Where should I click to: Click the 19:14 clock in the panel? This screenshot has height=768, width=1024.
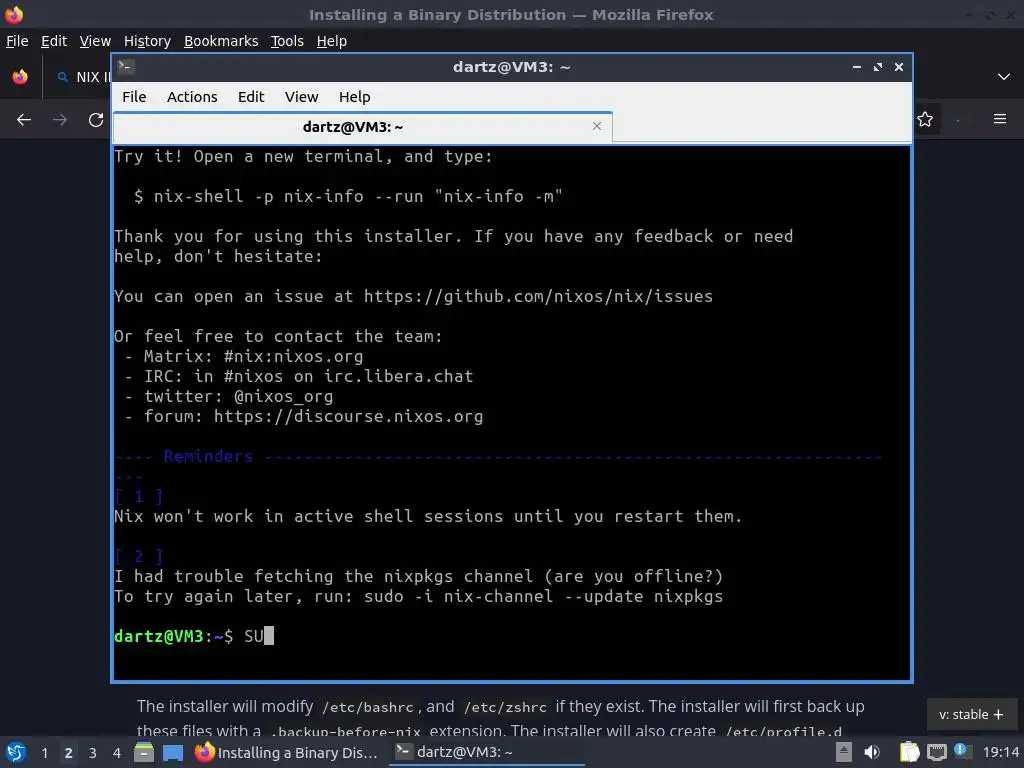click(x=1001, y=752)
